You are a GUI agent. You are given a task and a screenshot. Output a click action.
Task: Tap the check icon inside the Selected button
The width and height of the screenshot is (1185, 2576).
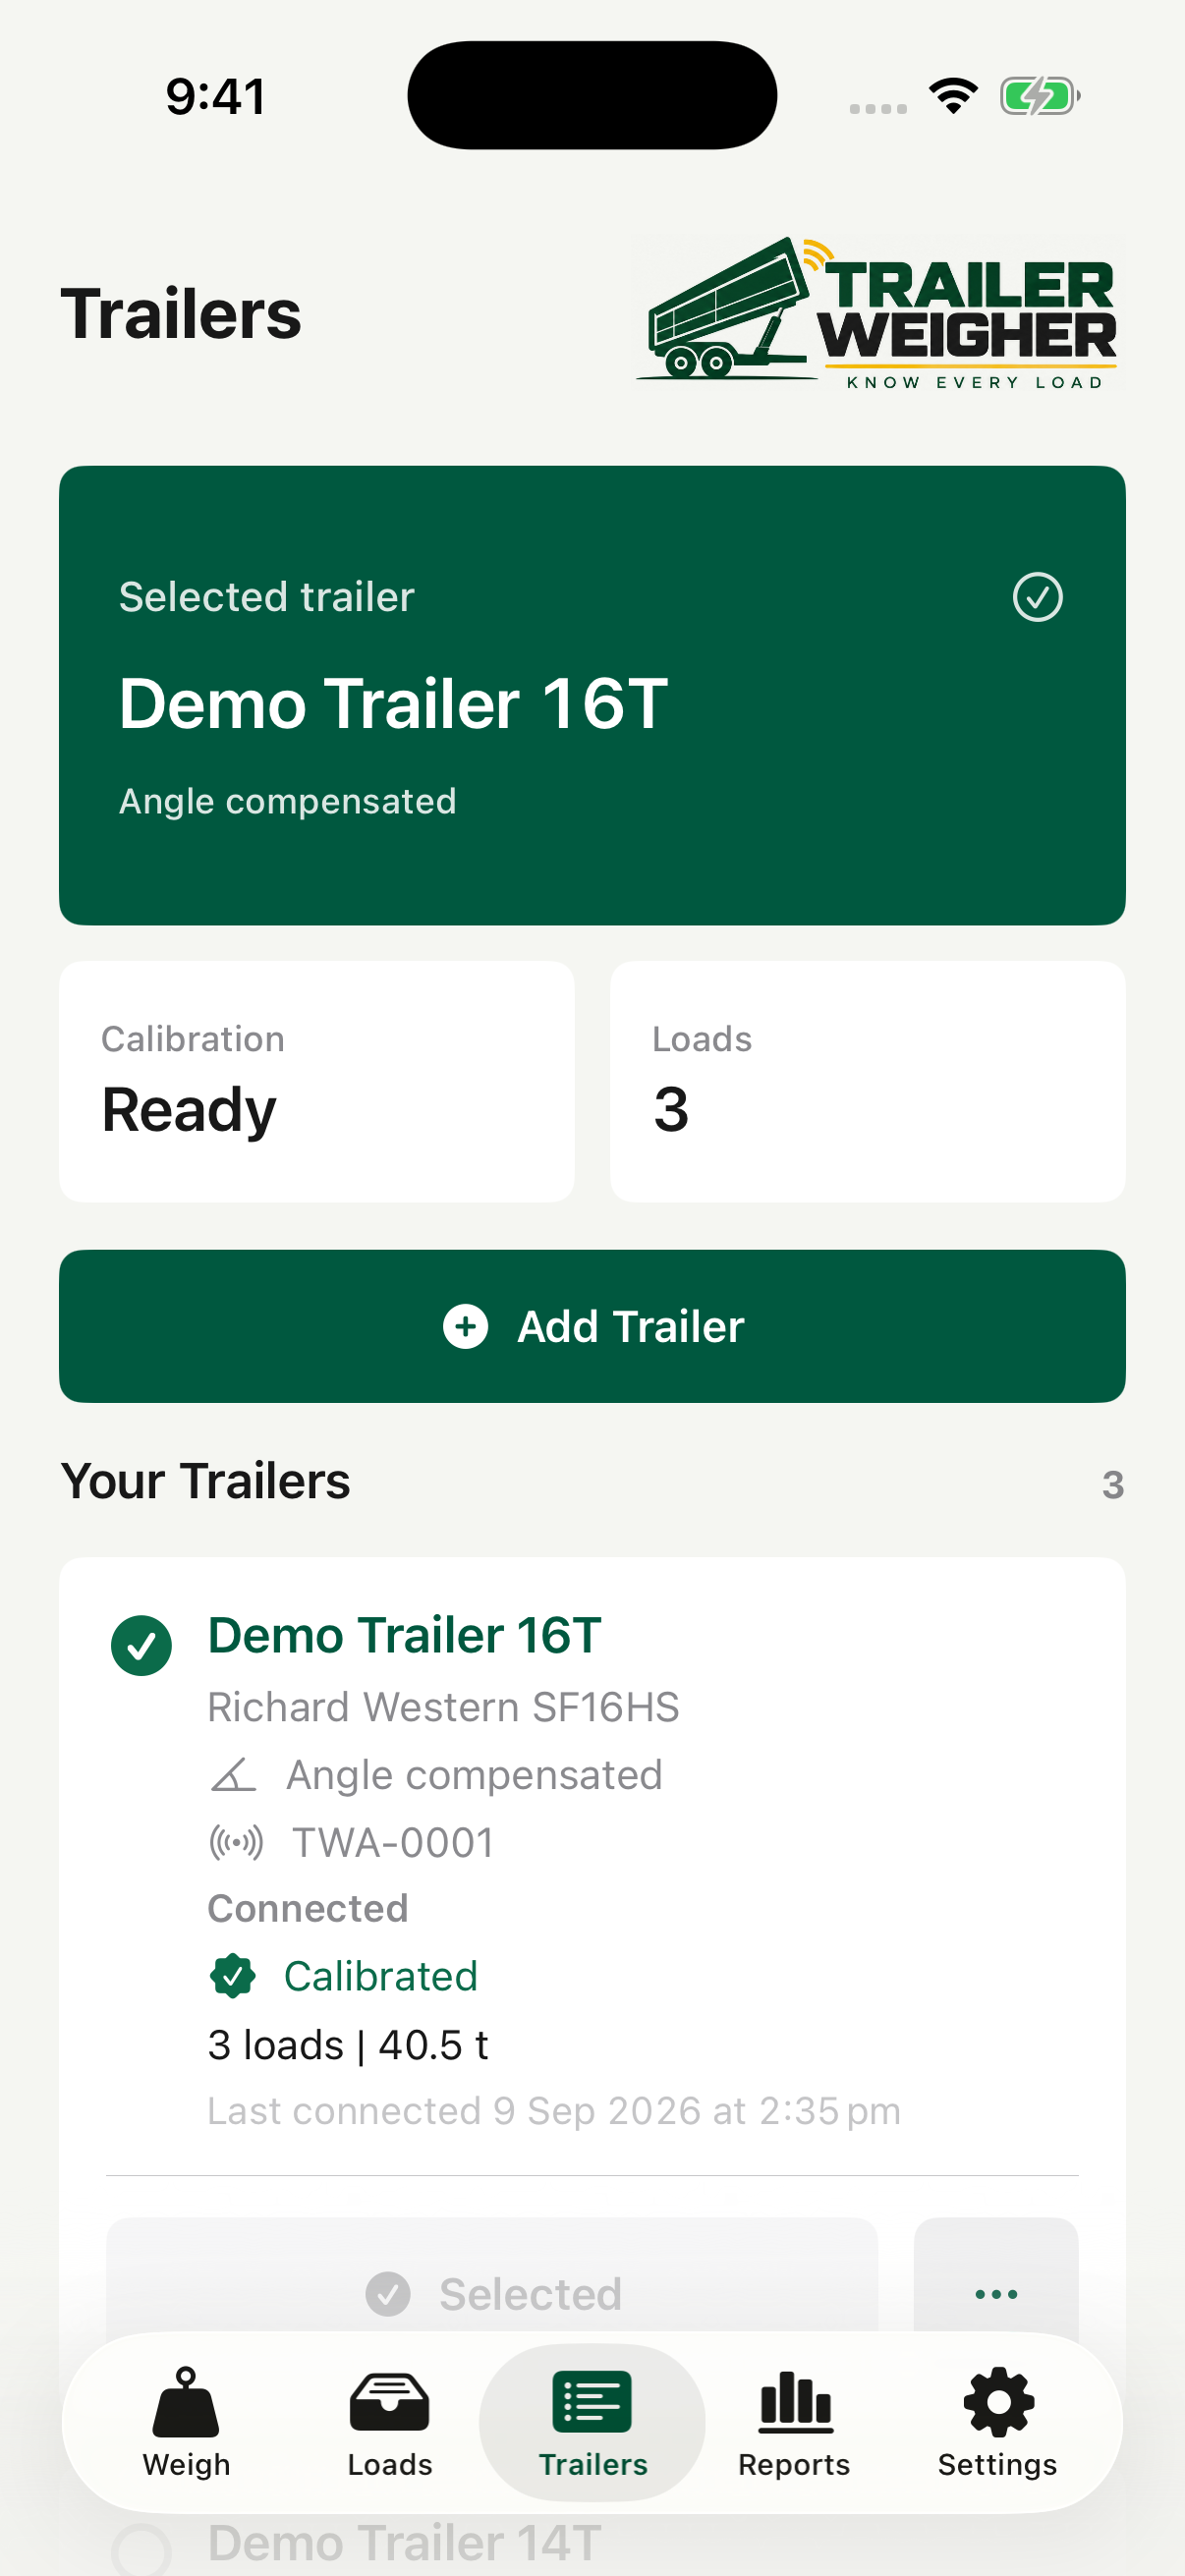tap(388, 2294)
